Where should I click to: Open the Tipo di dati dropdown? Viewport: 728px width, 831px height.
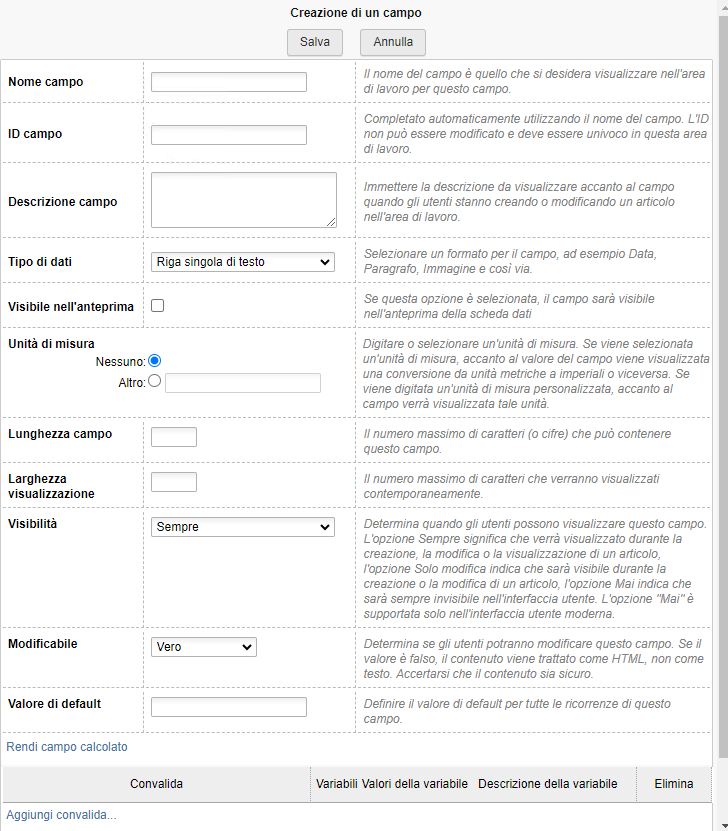click(x=242, y=261)
